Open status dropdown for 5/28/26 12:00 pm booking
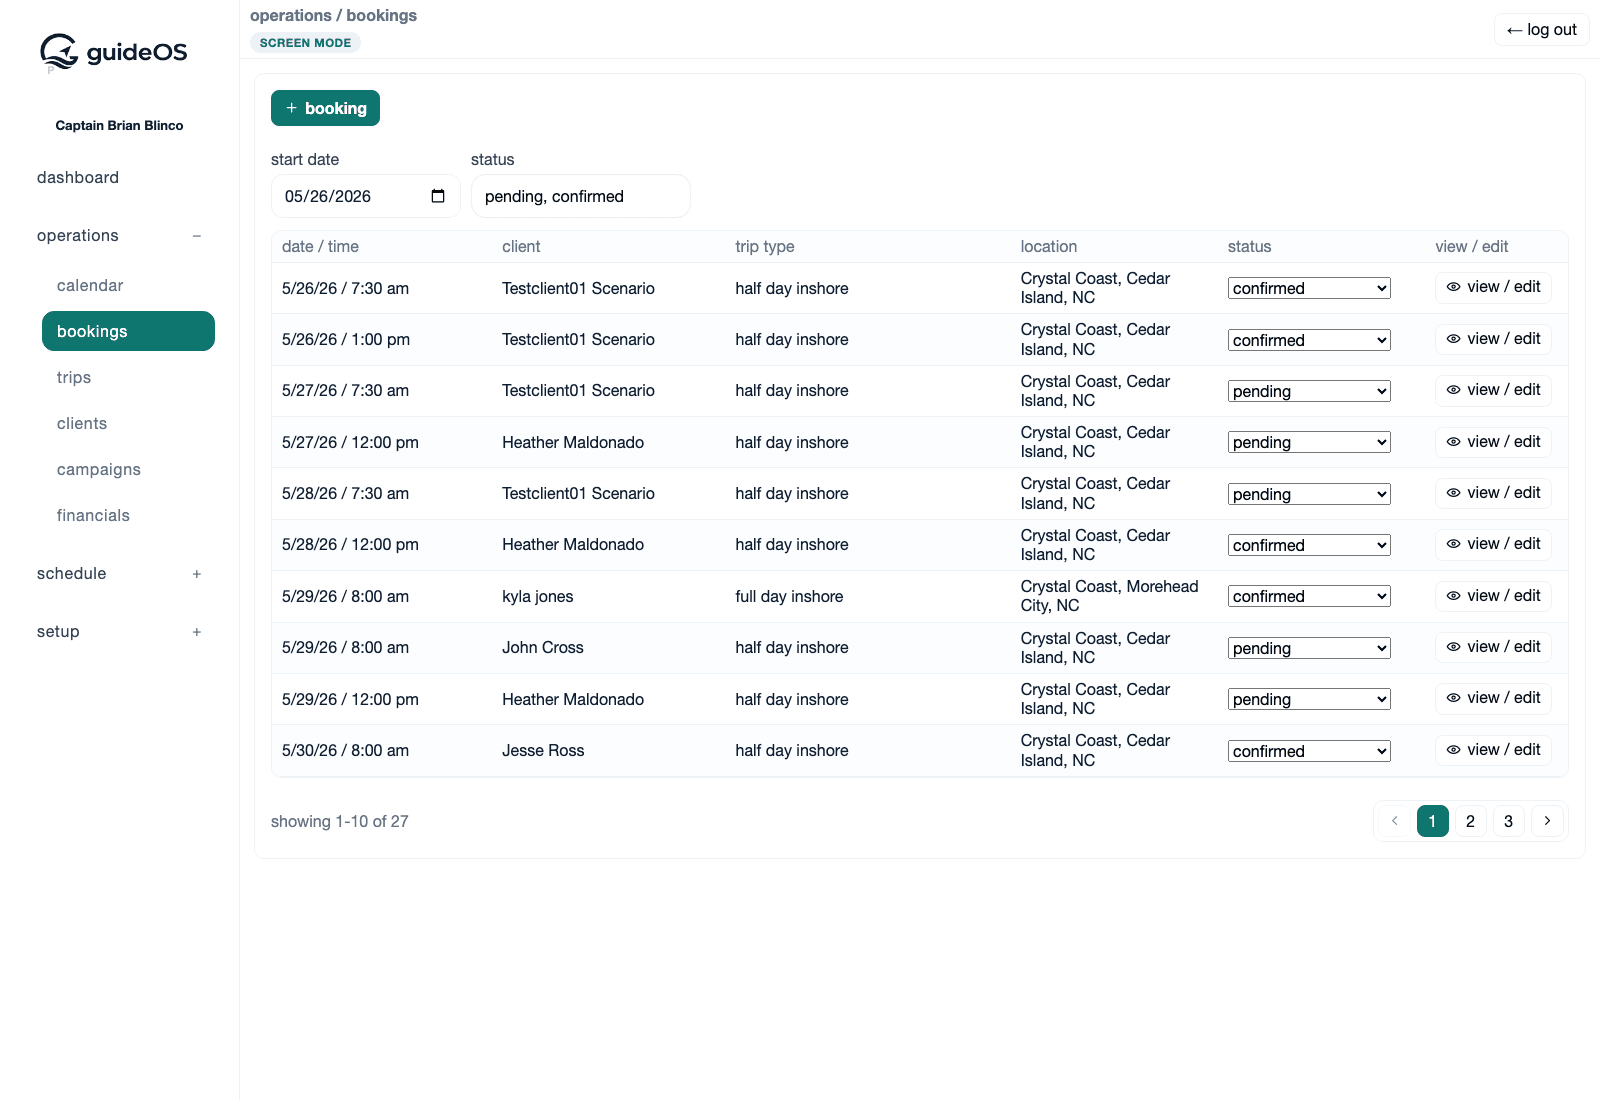 [x=1309, y=545]
